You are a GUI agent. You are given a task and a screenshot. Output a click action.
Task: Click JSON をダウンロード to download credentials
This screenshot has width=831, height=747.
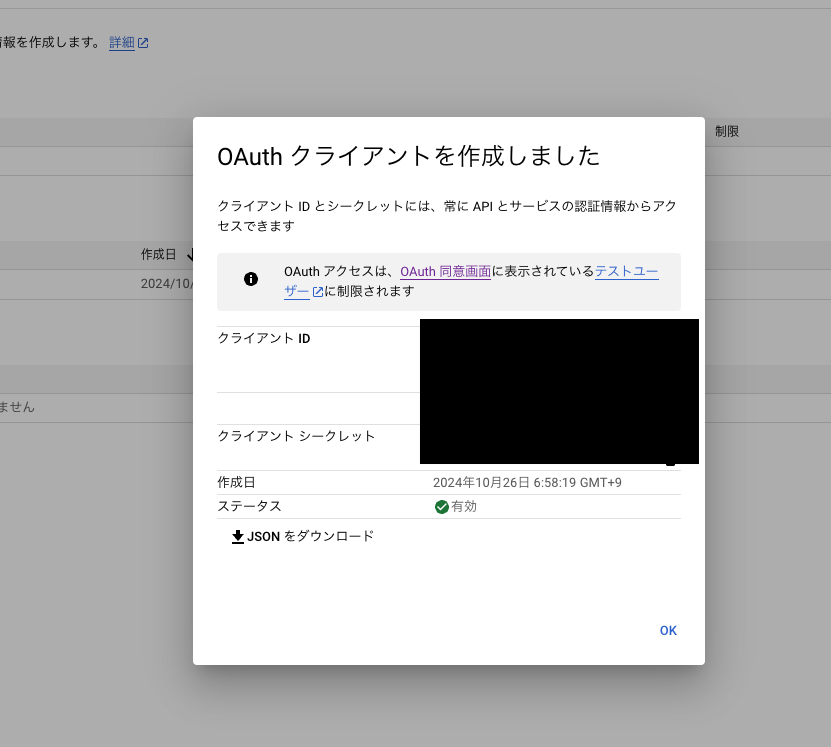[x=311, y=536]
